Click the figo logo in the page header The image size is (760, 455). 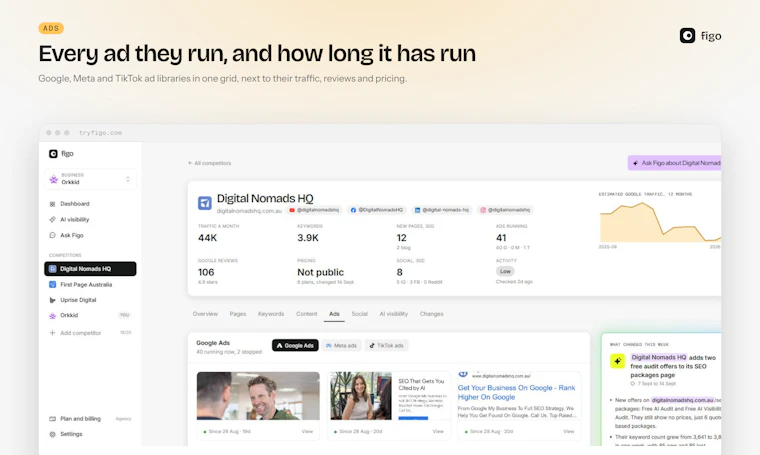(700, 36)
